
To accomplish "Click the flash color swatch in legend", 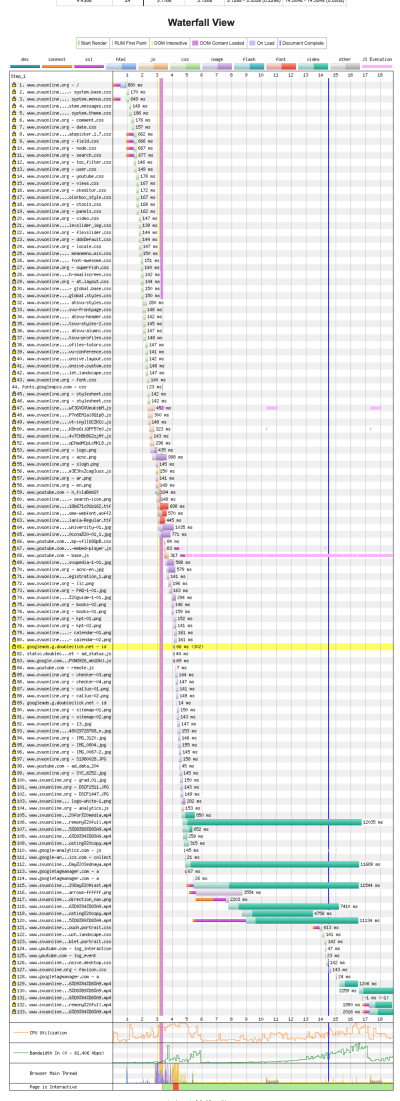I will [x=248, y=66].
